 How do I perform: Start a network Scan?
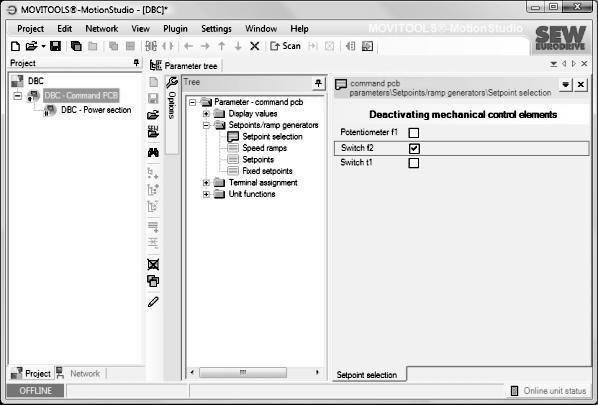pyautogui.click(x=285, y=46)
